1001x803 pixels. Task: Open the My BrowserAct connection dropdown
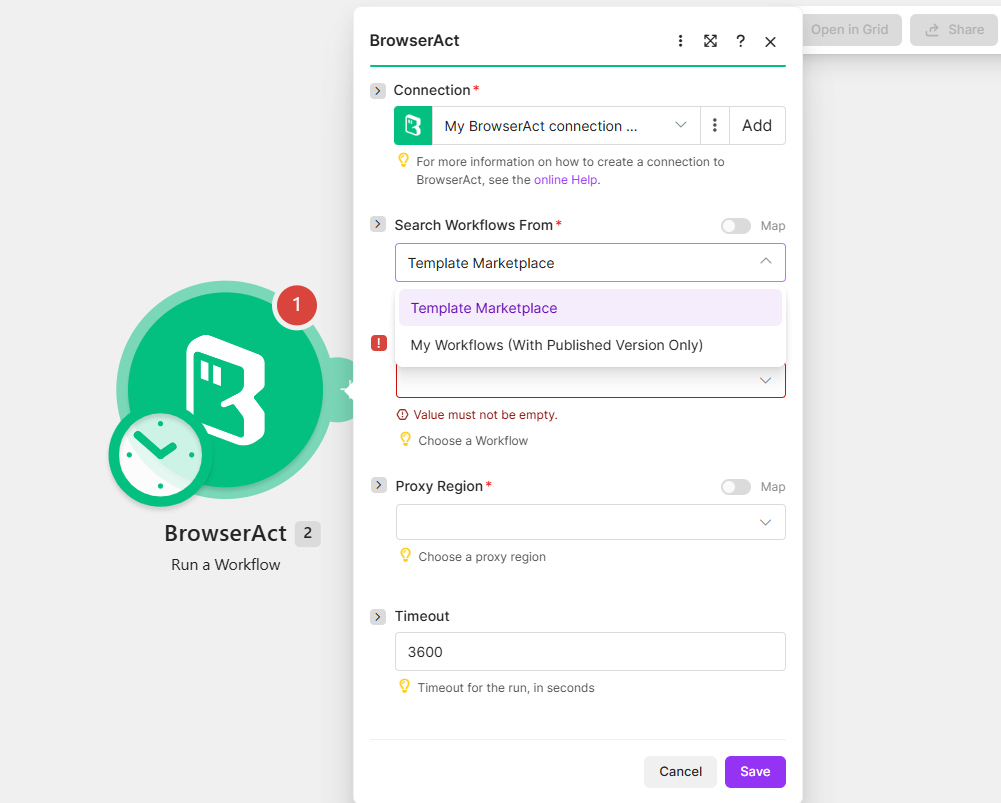[566, 126]
